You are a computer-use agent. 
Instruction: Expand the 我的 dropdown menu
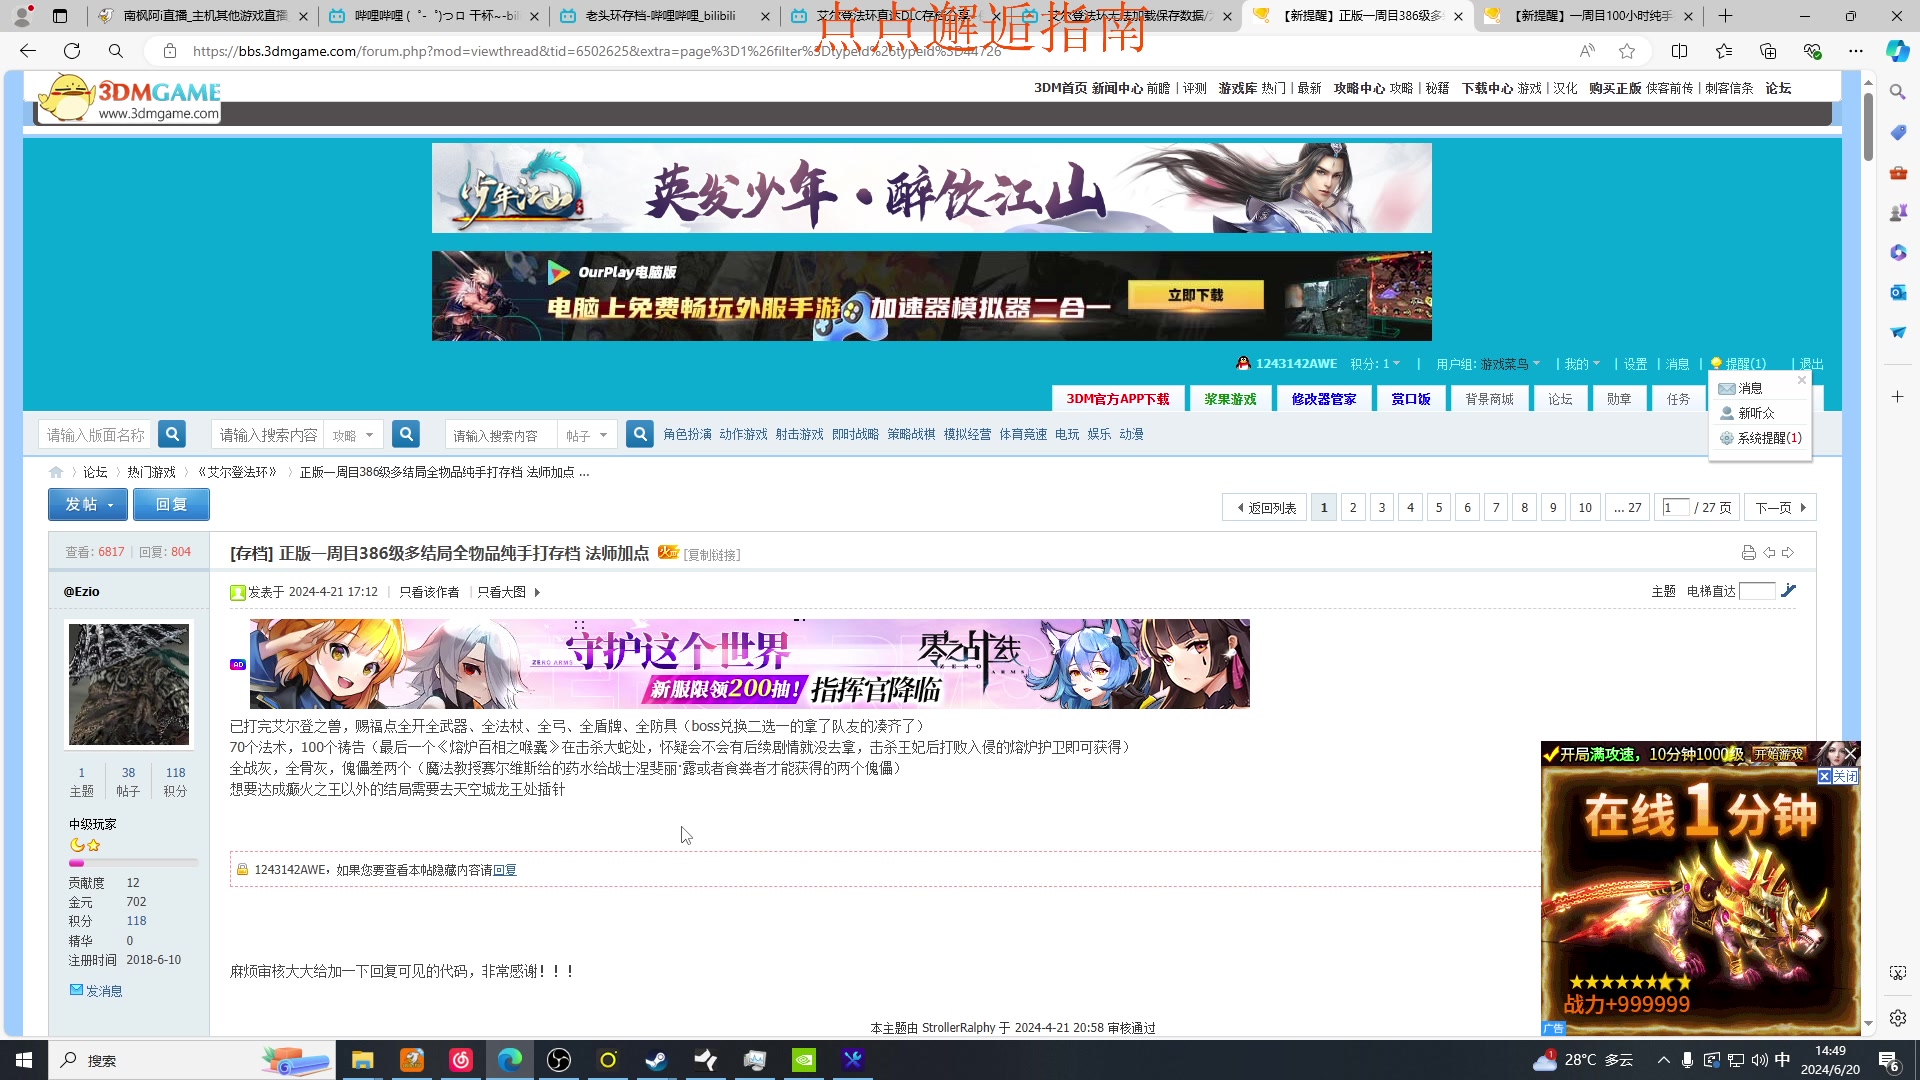(1582, 364)
